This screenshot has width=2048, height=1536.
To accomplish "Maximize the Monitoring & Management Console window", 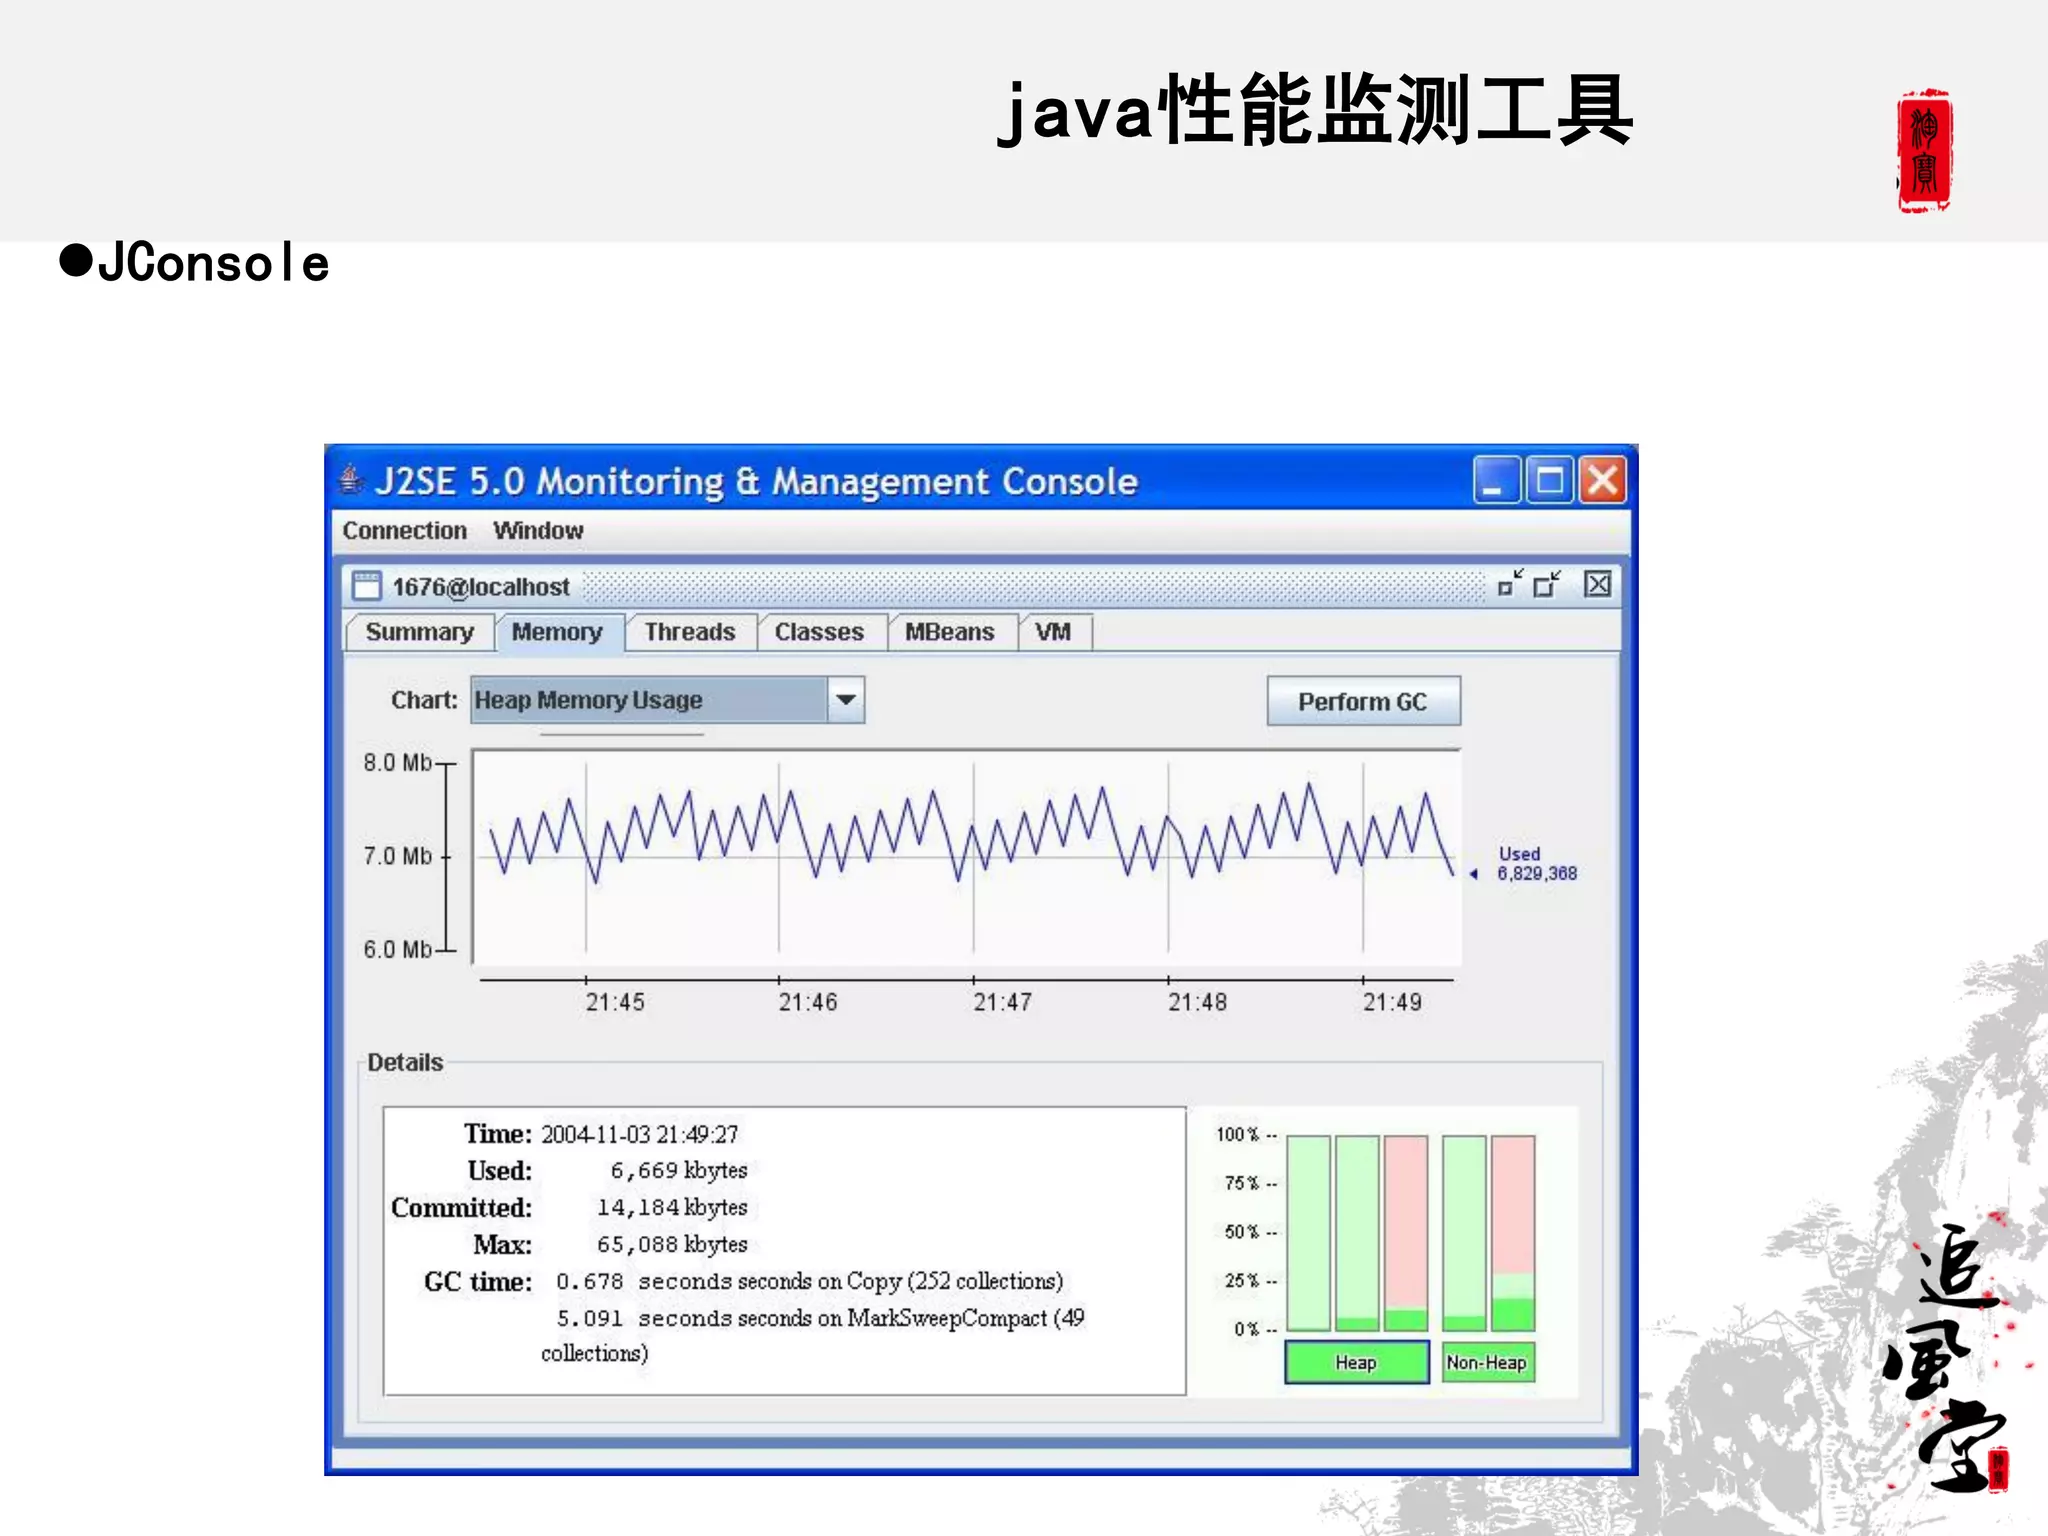I will 1550,481.
